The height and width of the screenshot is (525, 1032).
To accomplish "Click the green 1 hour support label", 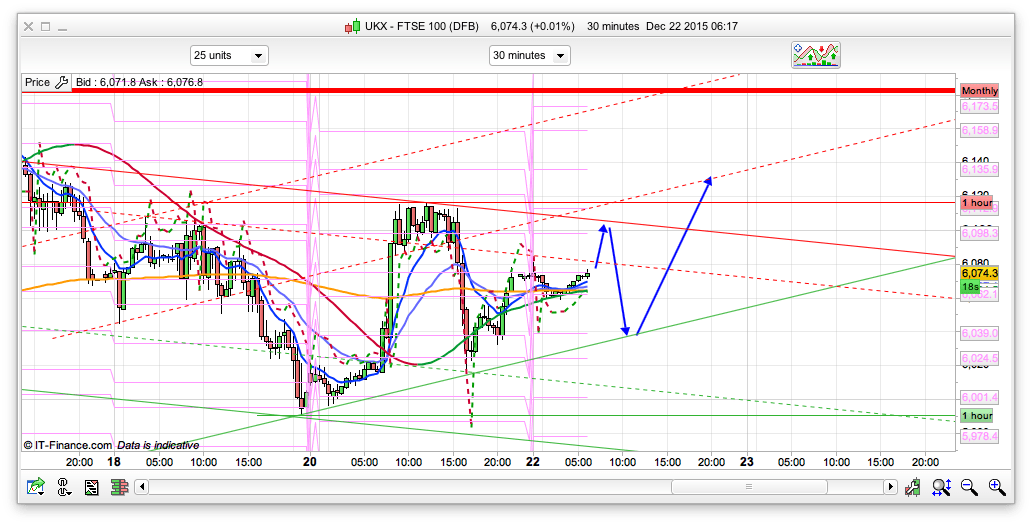I will [x=977, y=416].
